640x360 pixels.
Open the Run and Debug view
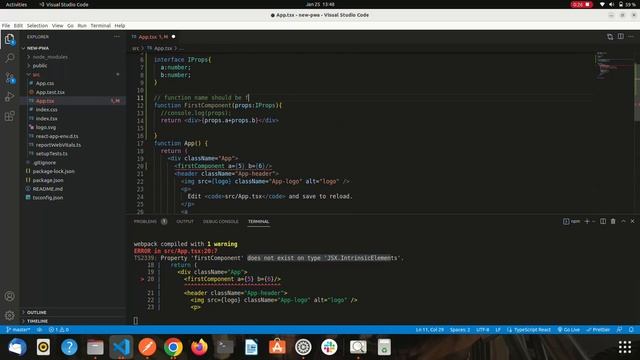[x=9, y=97]
